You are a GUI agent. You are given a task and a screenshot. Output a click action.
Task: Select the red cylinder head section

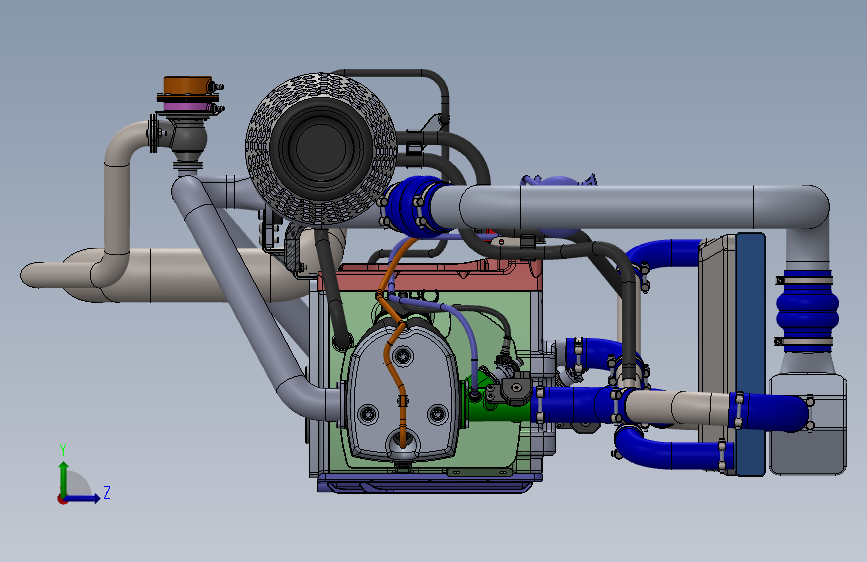(x=431, y=276)
